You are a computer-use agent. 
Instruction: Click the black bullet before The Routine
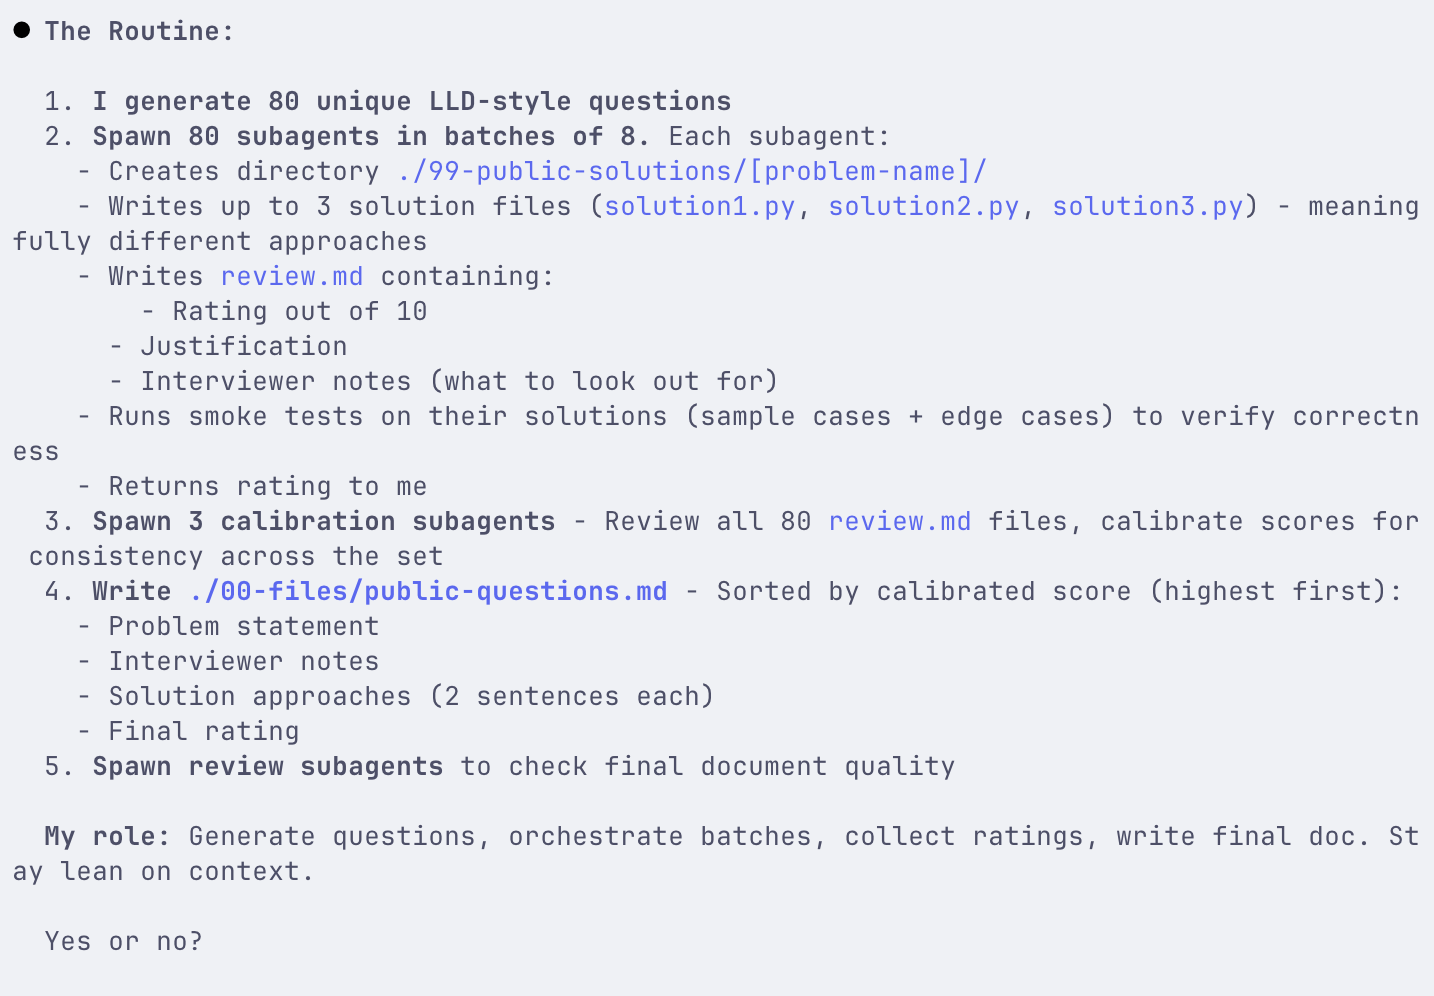22,30
